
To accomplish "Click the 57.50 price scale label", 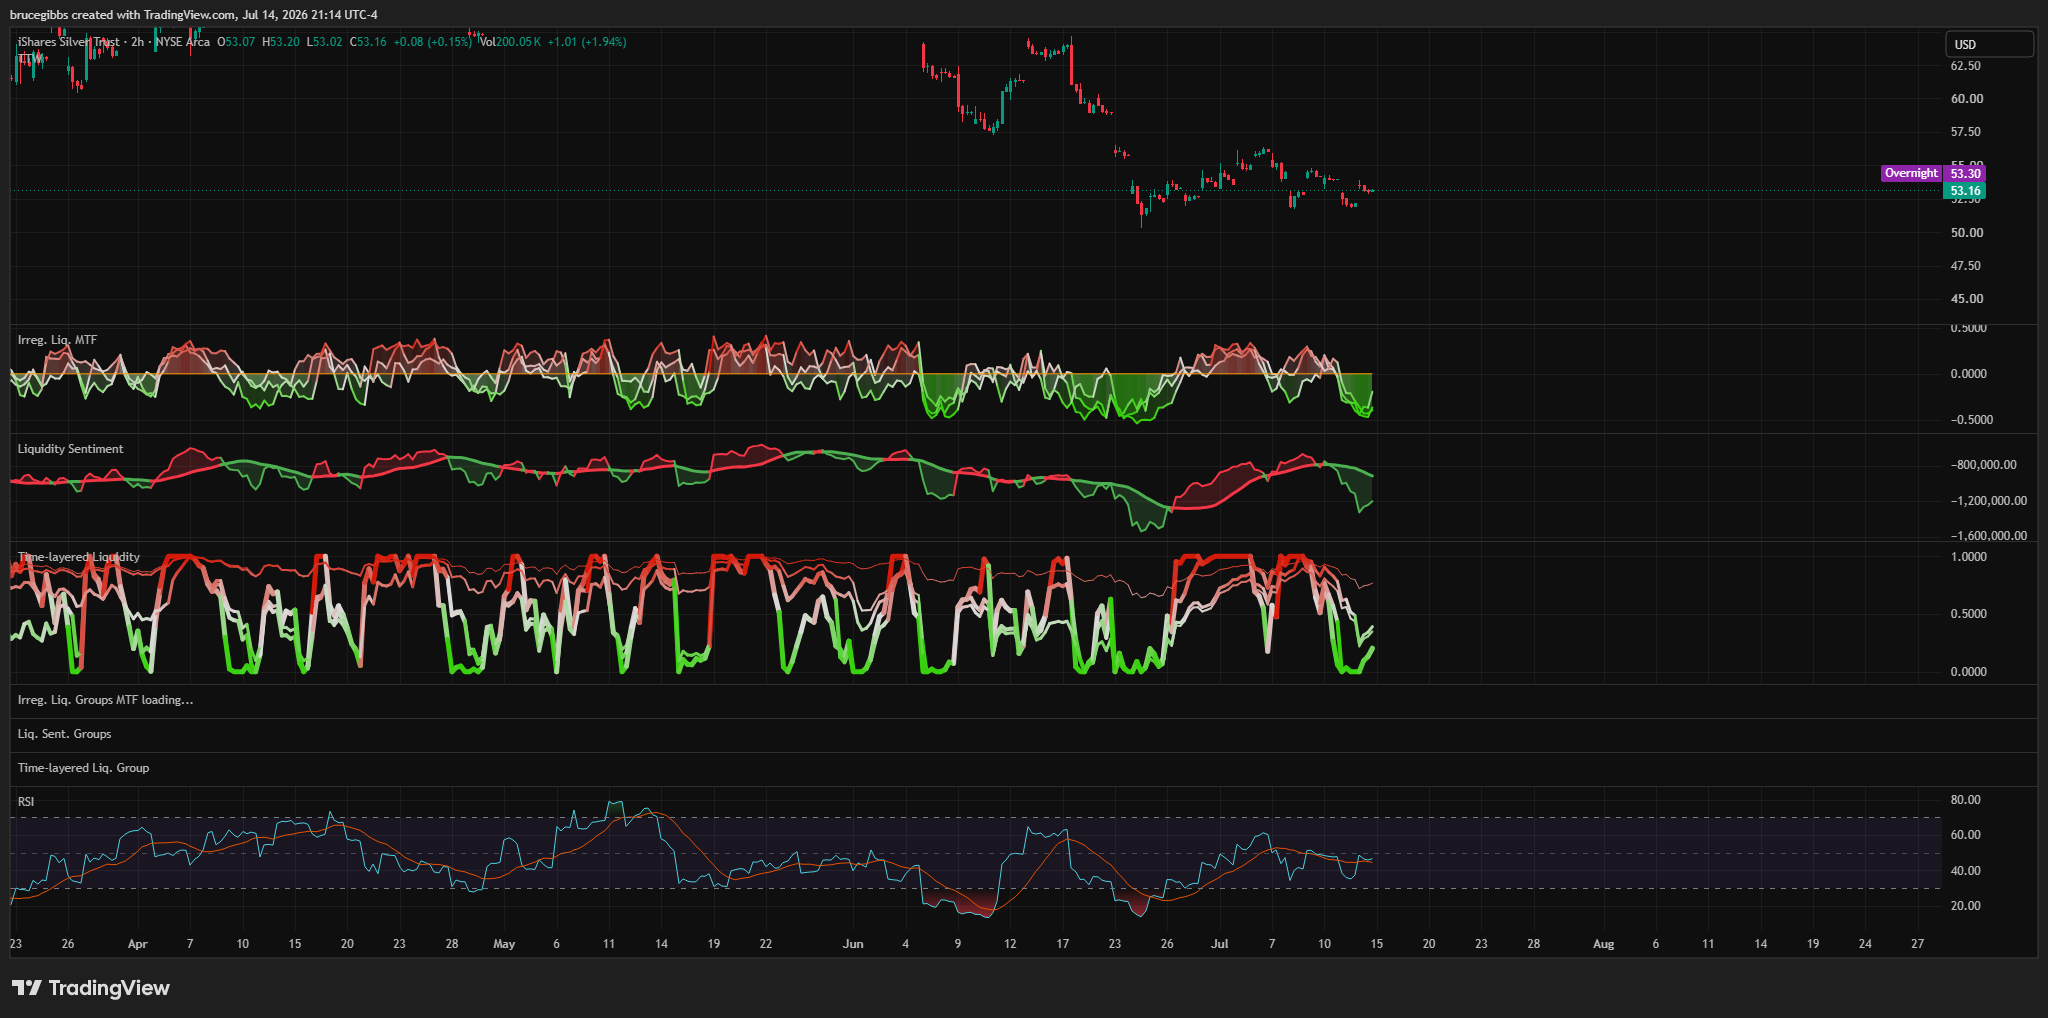I will pos(1966,132).
